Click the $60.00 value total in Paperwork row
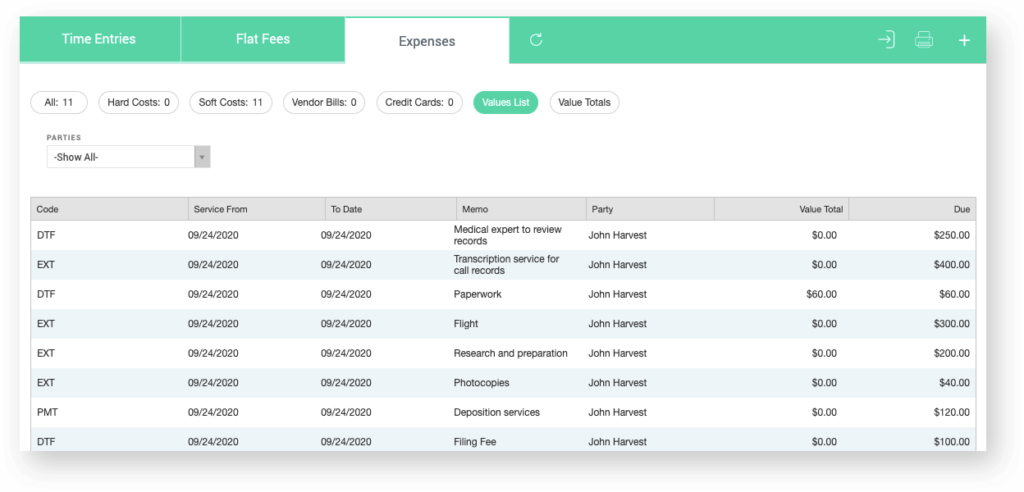The height and width of the screenshot is (492, 1024). pos(822,294)
